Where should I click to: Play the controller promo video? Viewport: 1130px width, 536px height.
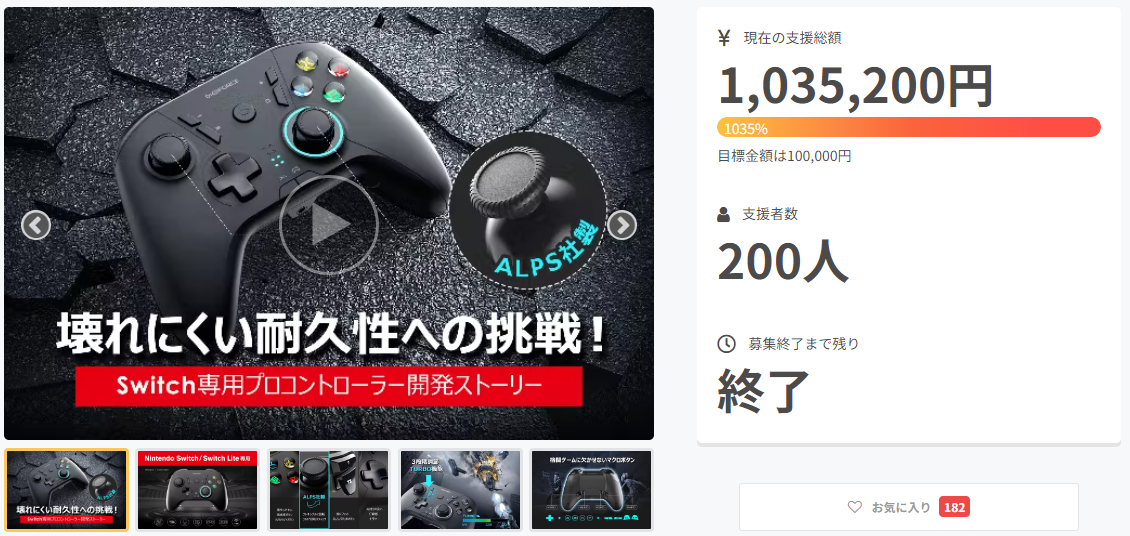(x=329, y=225)
